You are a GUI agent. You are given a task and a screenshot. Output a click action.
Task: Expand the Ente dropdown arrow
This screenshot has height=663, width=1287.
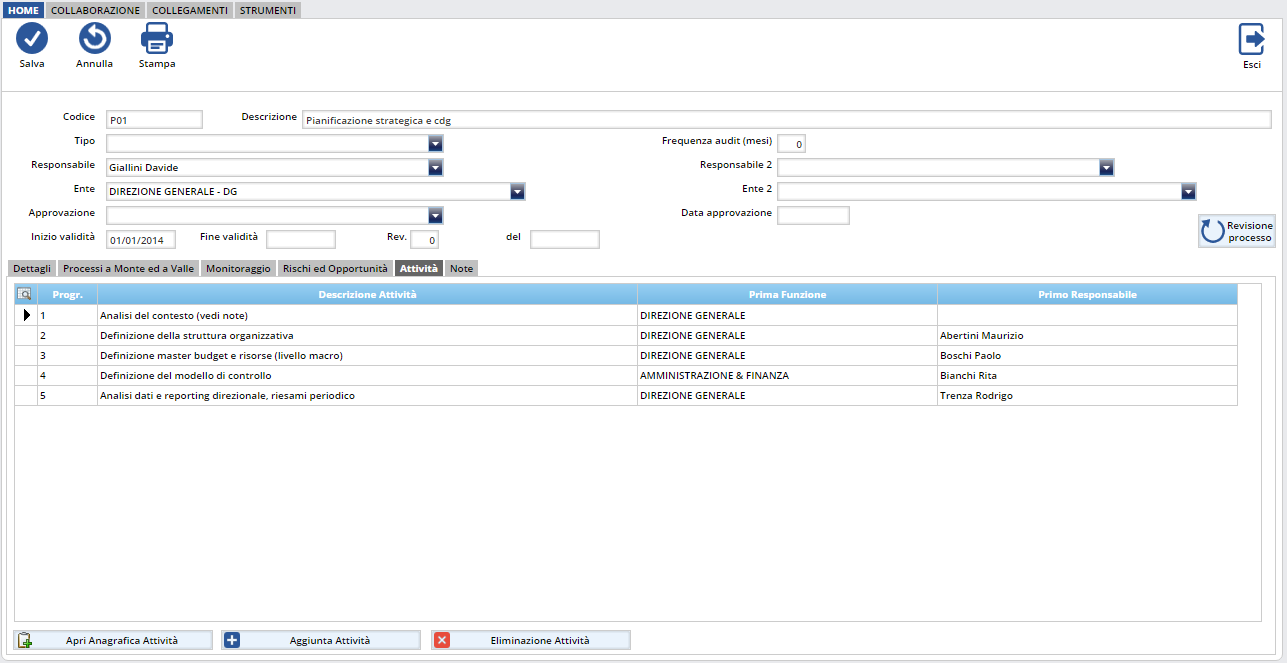click(x=517, y=191)
